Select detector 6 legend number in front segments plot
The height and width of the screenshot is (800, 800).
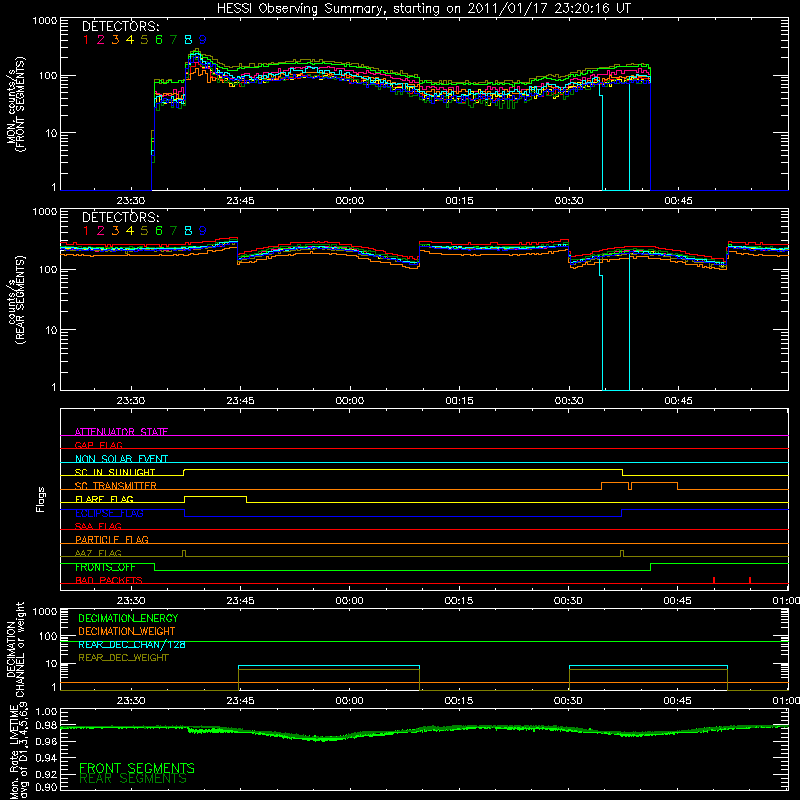click(x=159, y=40)
